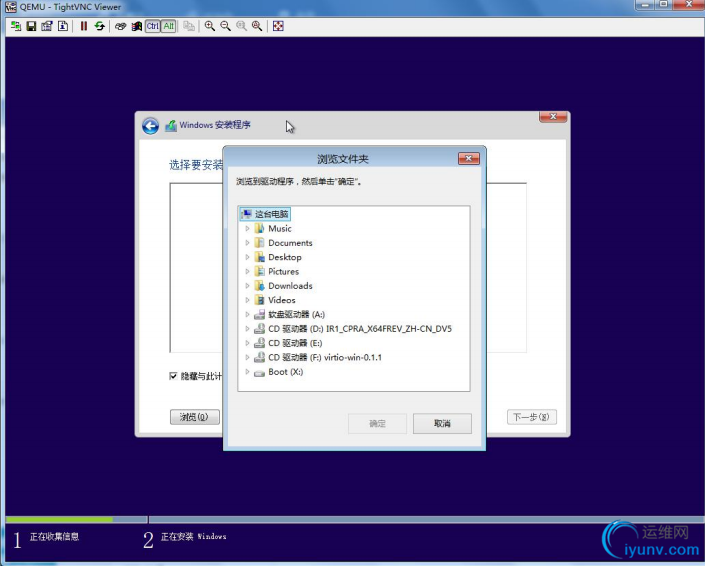Open new connection from VNC toolbar
Viewport: 705px width, 566px height.
(16, 26)
